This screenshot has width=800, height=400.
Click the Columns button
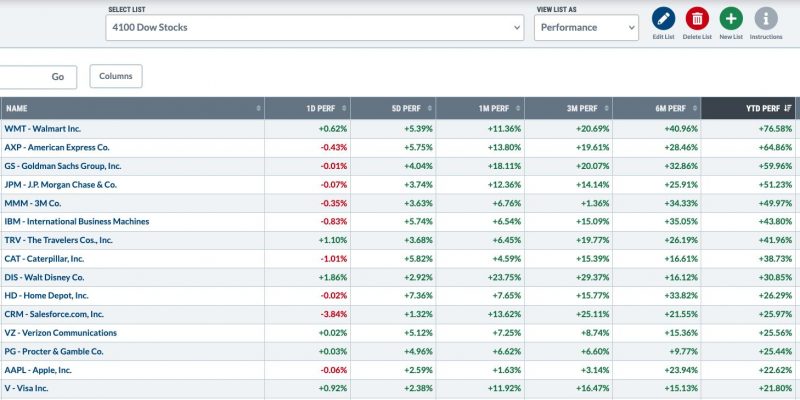coord(116,76)
